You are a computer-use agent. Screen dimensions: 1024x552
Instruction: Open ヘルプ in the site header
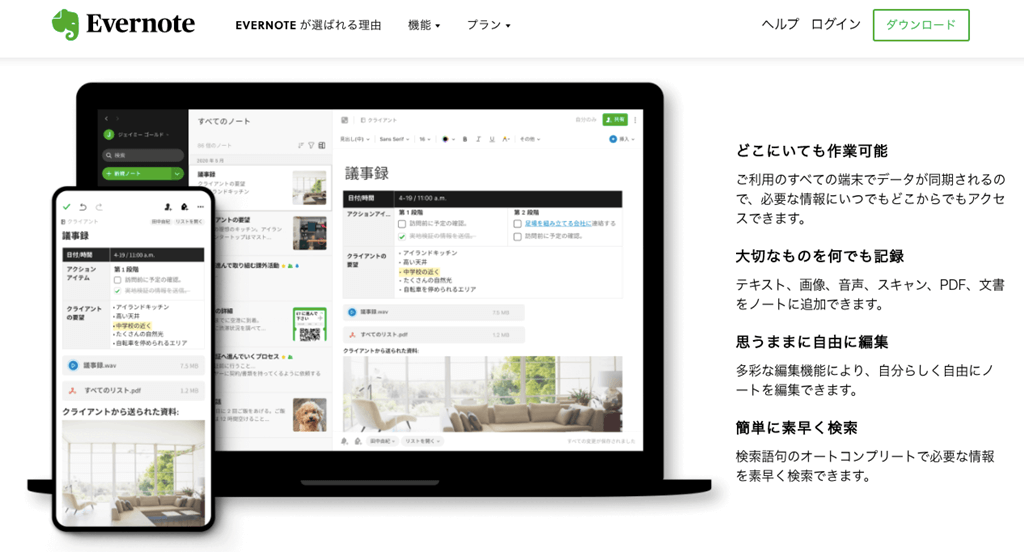coord(780,24)
